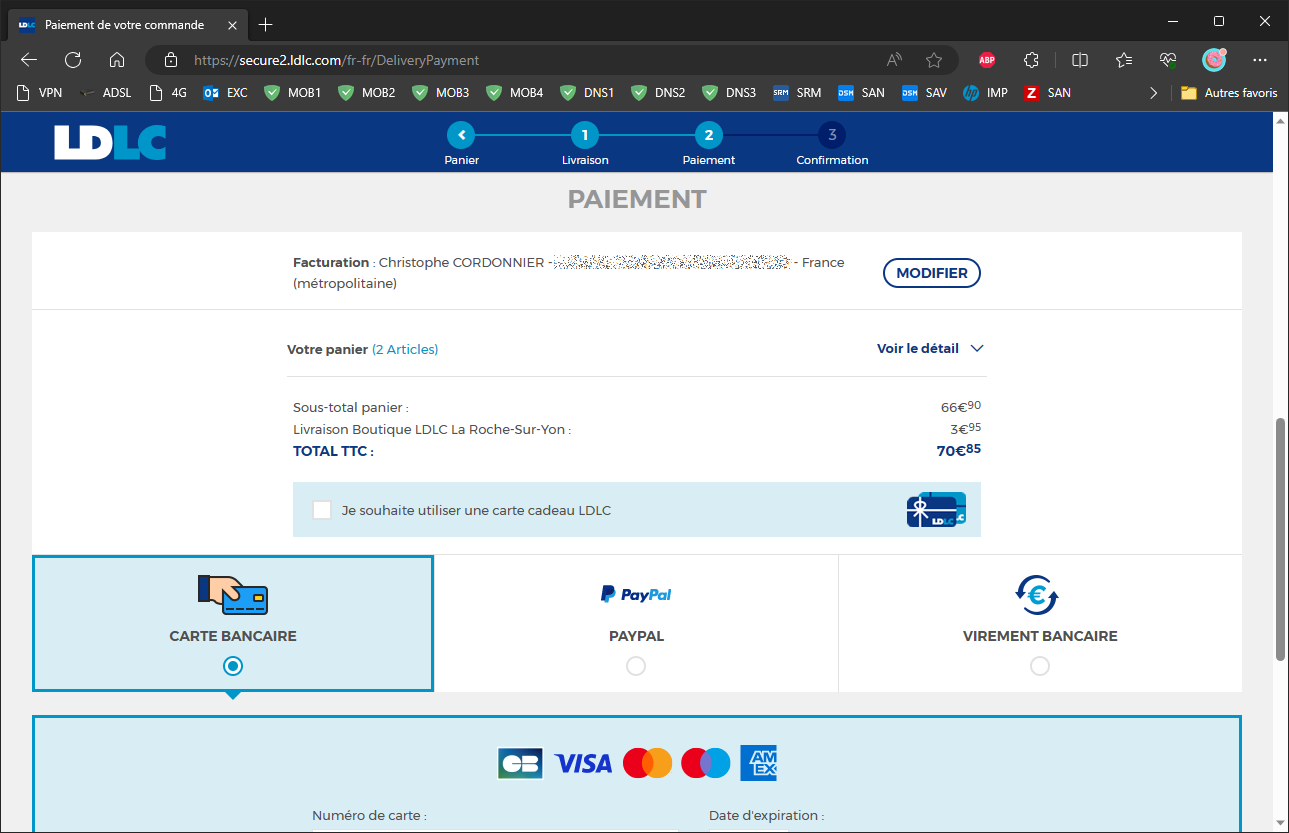Image resolution: width=1289 pixels, height=833 pixels.
Task: Open MOB4 bookmark
Action: 514,93
